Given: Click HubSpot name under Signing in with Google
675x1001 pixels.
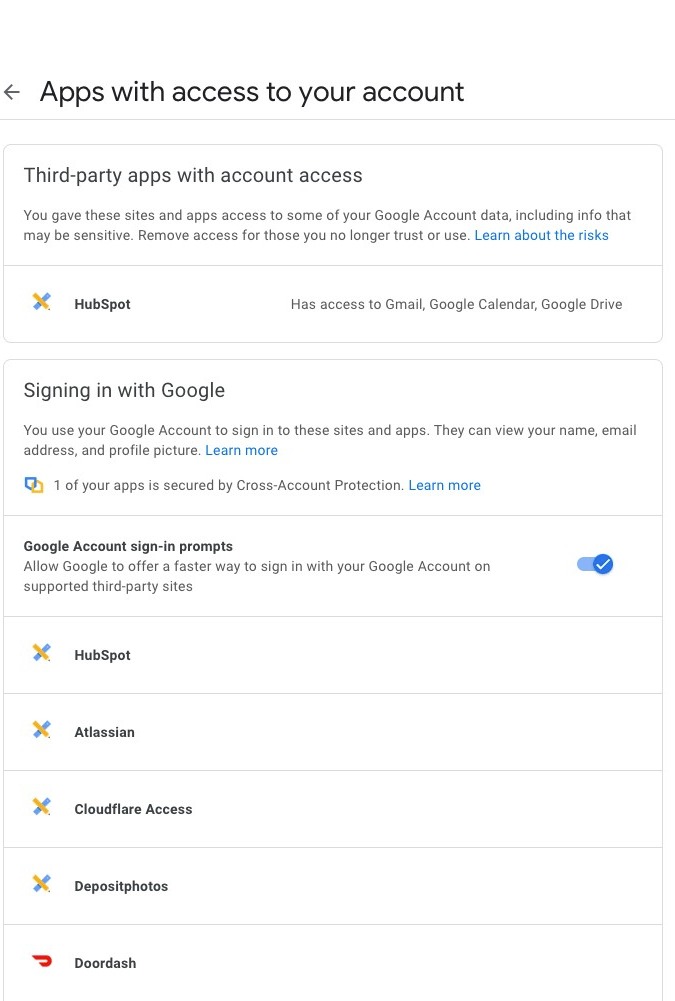Looking at the screenshot, I should [x=102, y=655].
